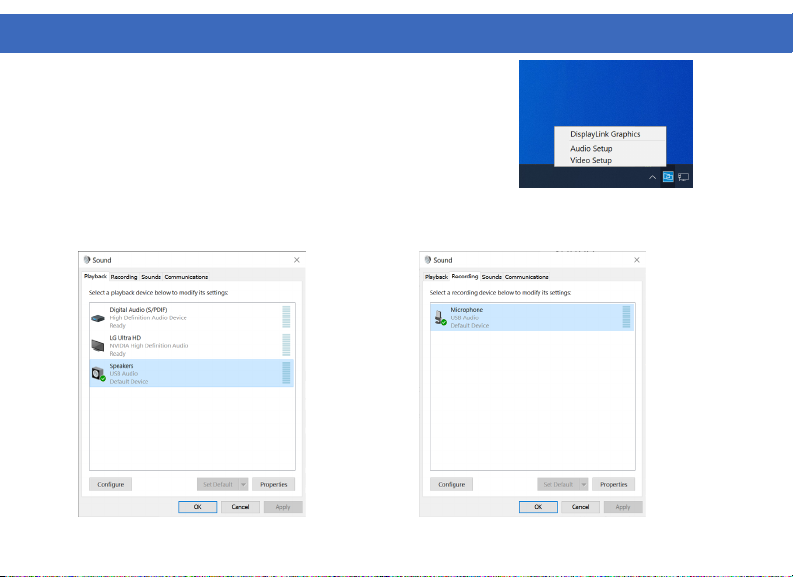This screenshot has width=793, height=577.
Task: Open Properties in the recording Sound window
Action: [x=613, y=484]
